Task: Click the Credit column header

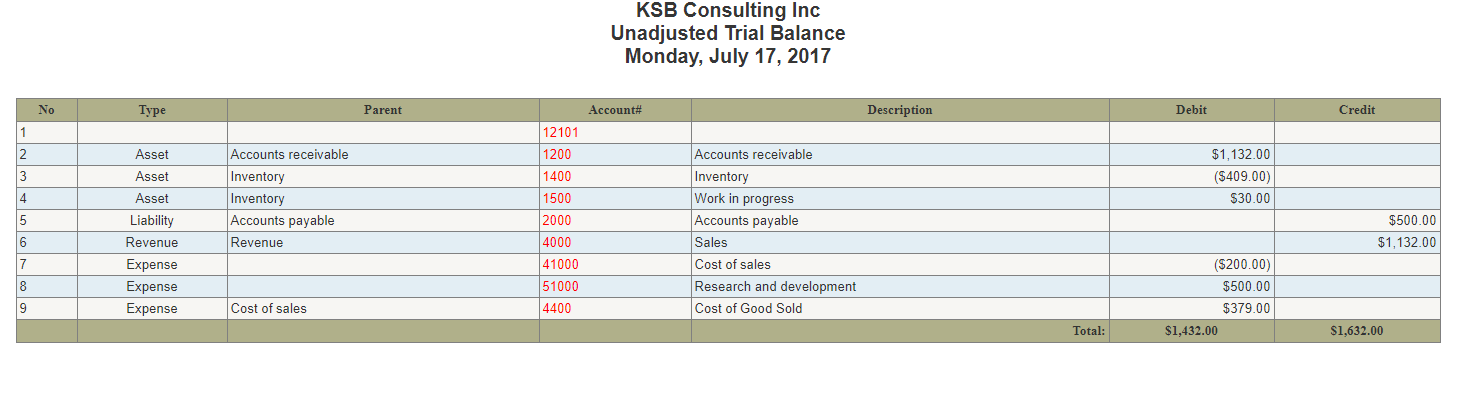Action: 1357,110
